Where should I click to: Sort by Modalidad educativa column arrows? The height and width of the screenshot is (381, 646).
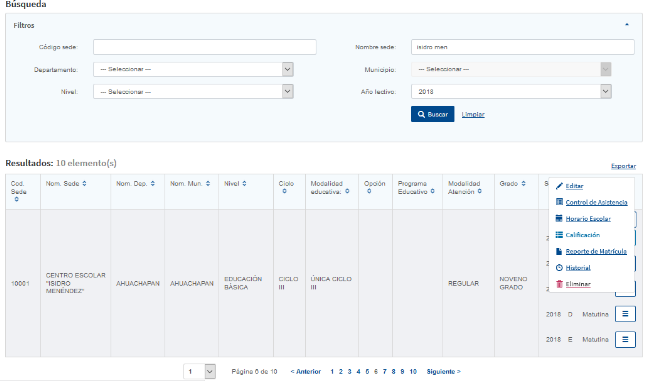347,192
